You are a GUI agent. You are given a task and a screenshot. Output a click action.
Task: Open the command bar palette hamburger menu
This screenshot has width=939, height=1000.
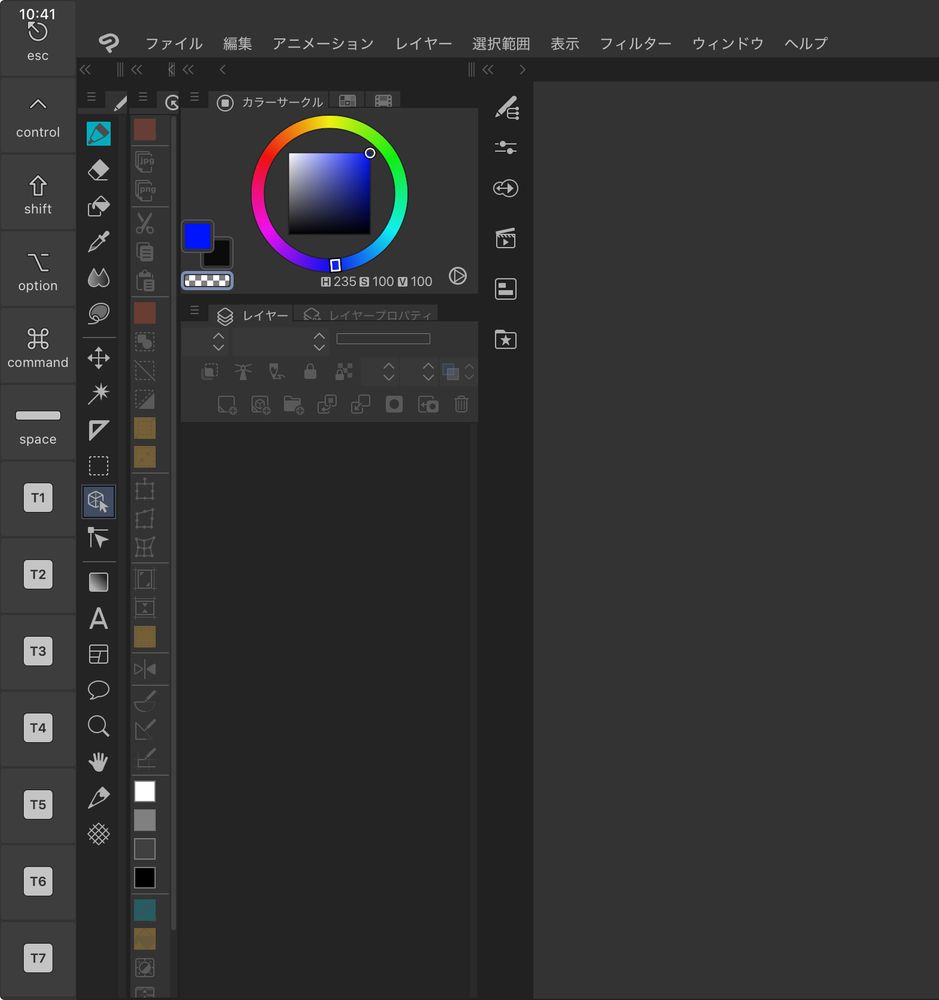[143, 97]
